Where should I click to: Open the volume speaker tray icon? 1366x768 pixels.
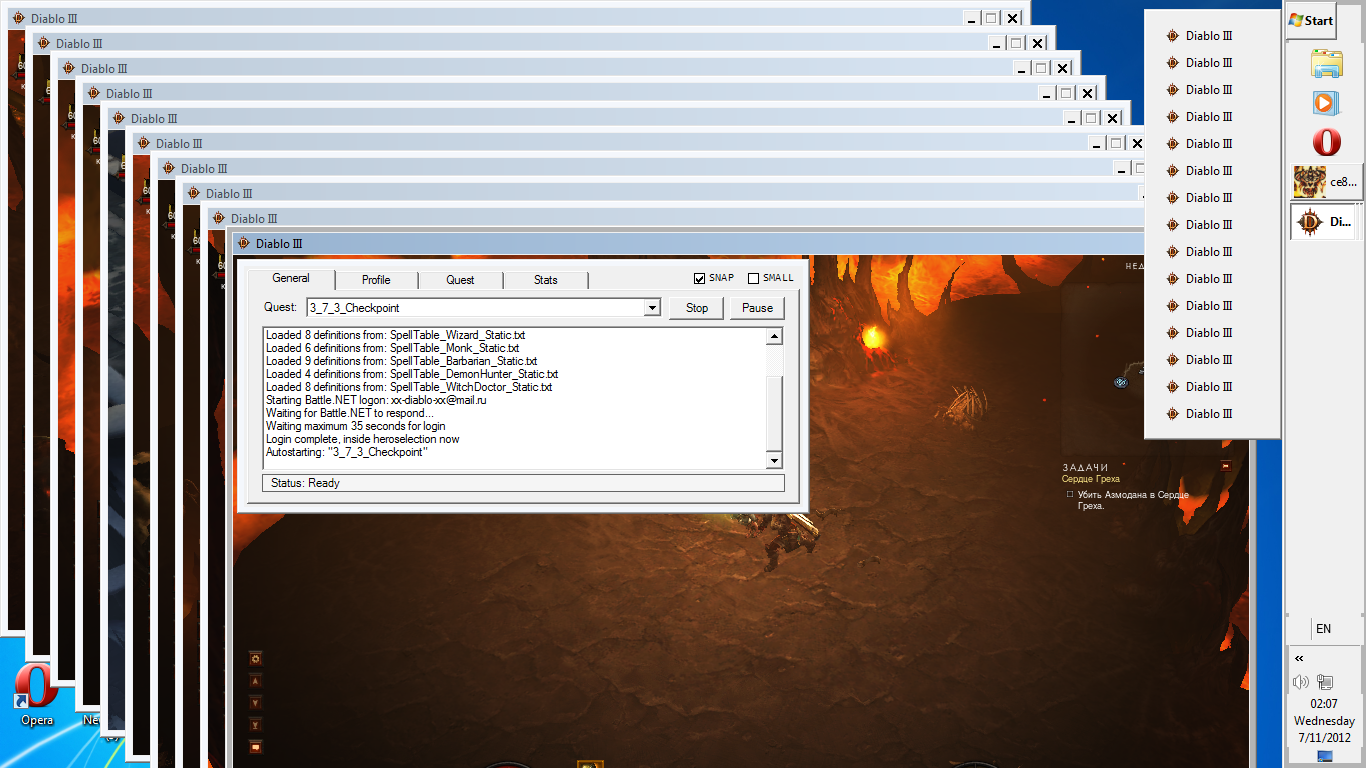[x=1301, y=682]
